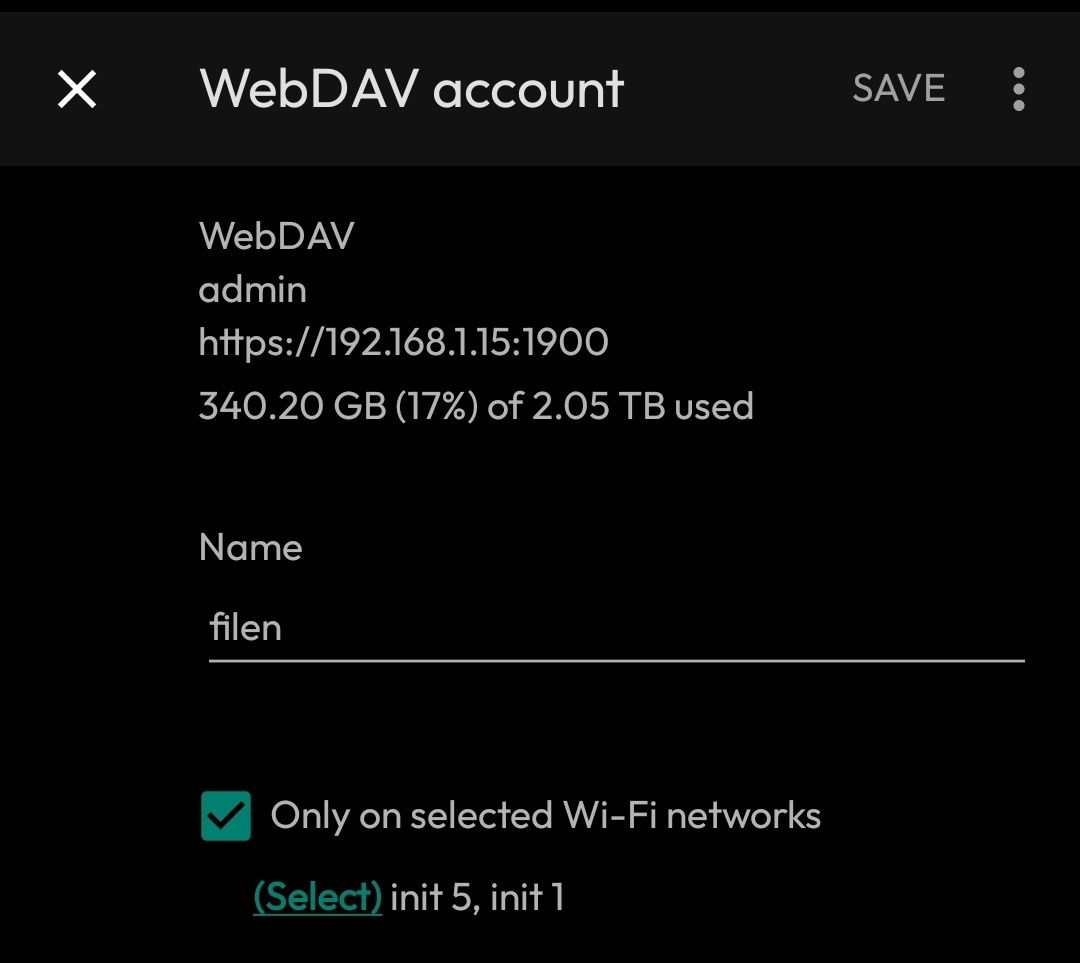1080x963 pixels.
Task: Focus the Name input field
Action: click(616, 629)
